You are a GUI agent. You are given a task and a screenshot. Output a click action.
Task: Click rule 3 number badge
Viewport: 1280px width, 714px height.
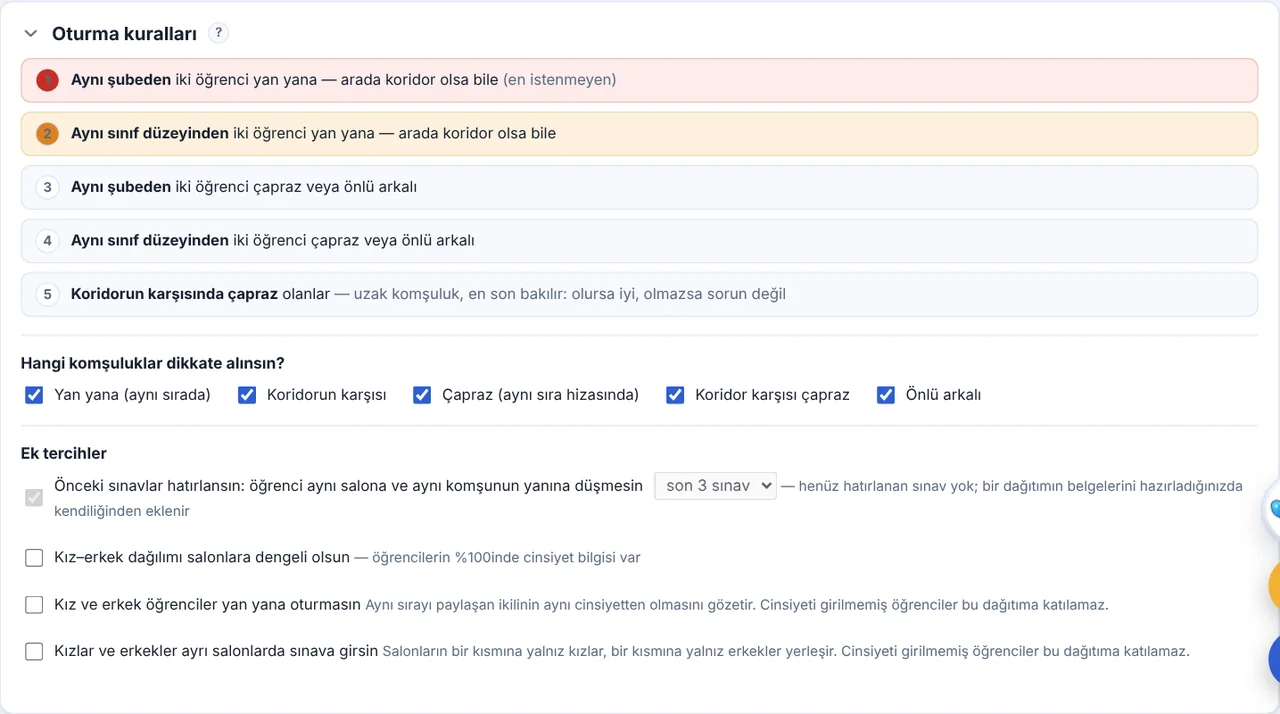coord(47,187)
